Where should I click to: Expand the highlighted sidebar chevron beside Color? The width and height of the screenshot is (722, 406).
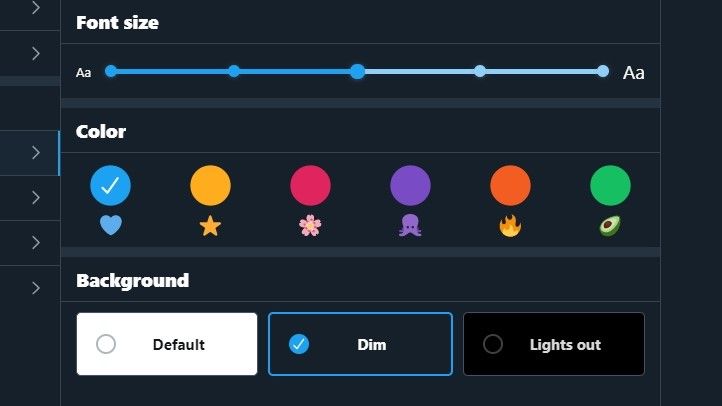(36, 152)
